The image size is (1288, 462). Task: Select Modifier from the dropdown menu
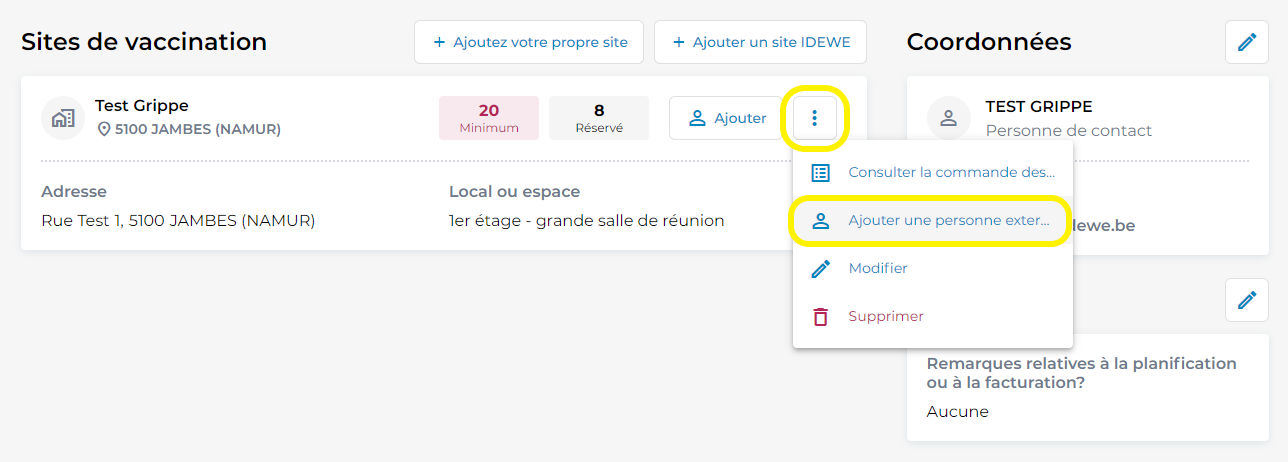point(933,268)
